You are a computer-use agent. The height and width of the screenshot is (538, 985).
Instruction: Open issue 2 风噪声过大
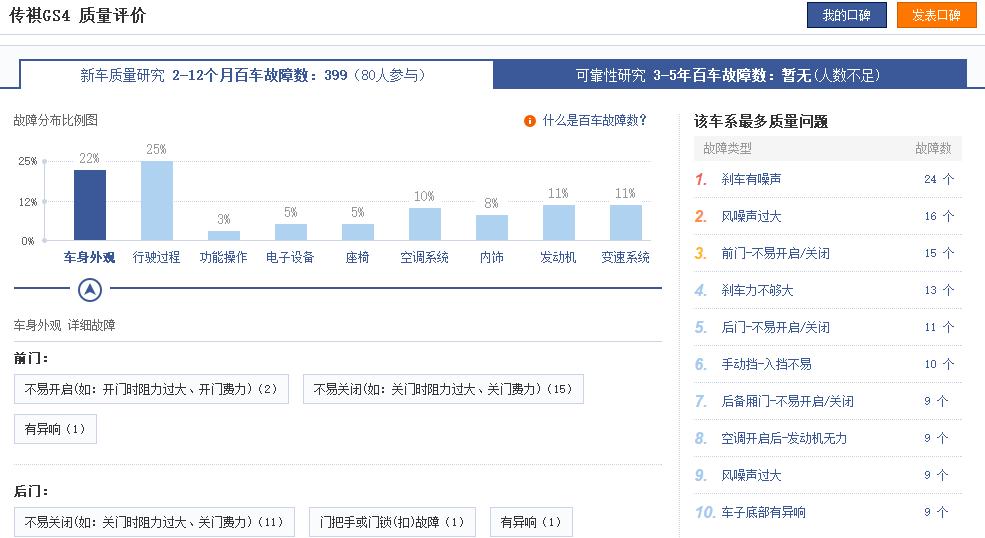coord(751,216)
